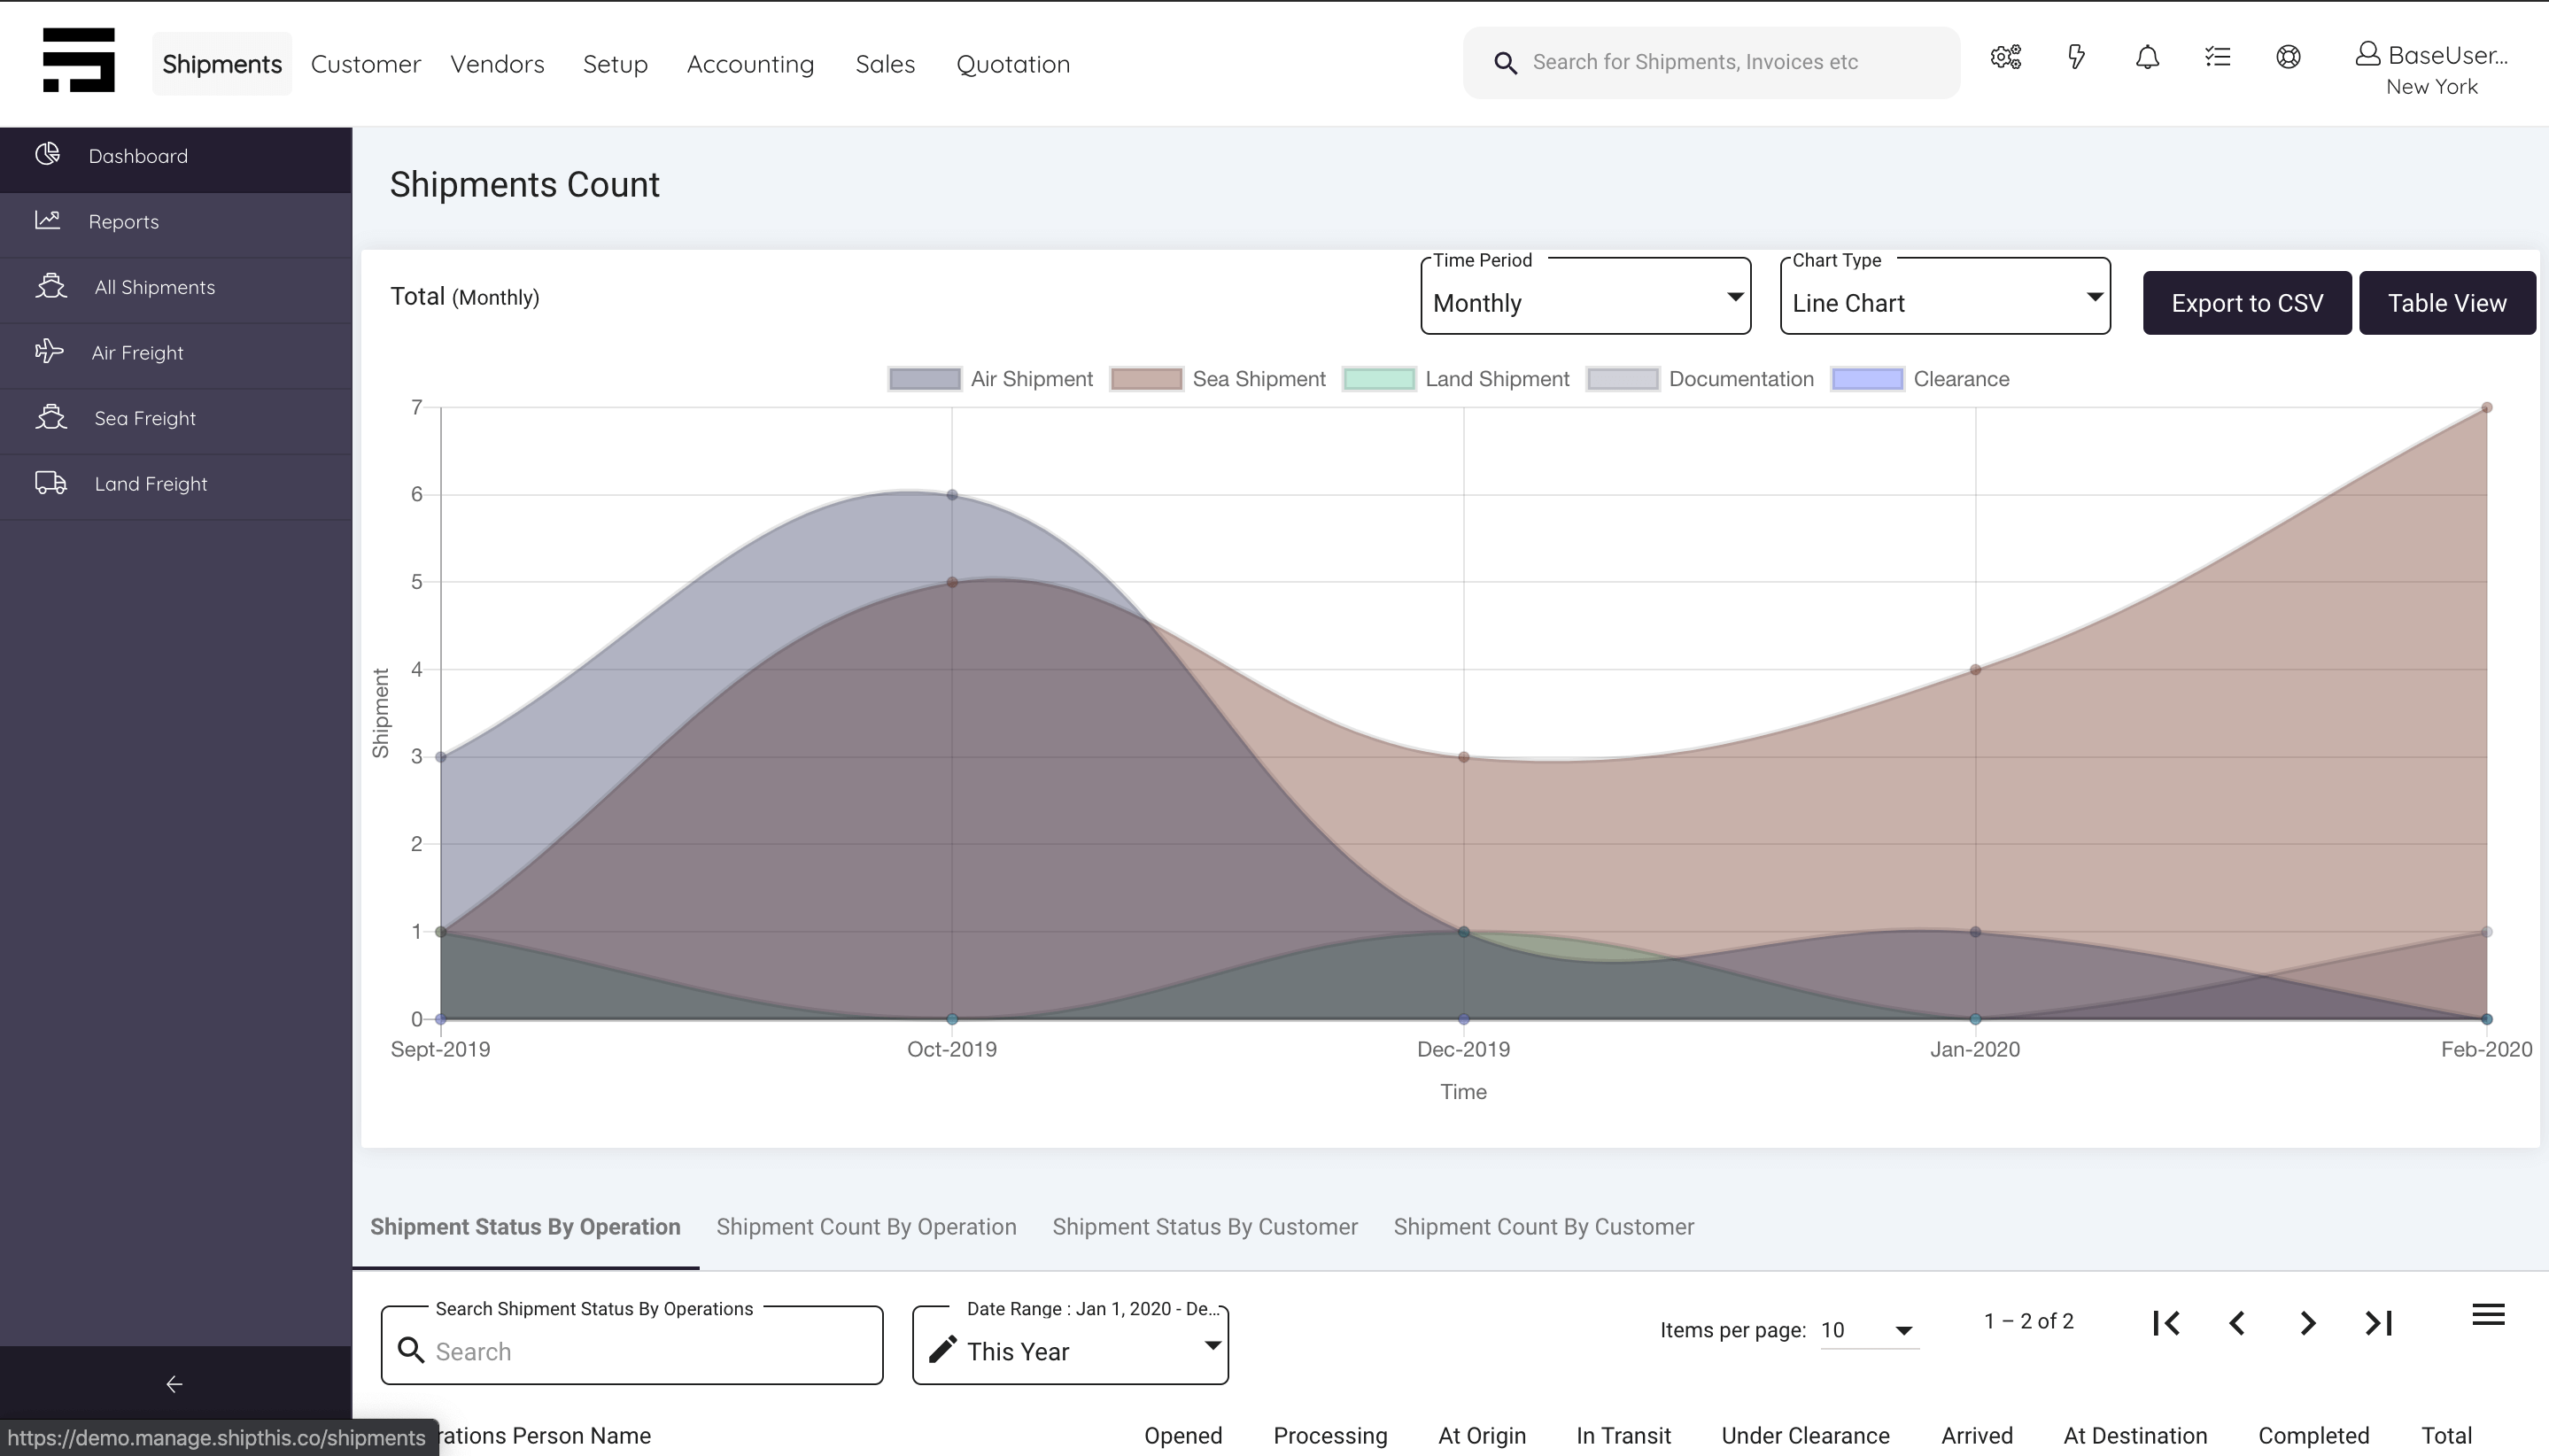Open the help lifebuoy icon
Viewport: 2549px width, 1456px height.
click(2289, 57)
